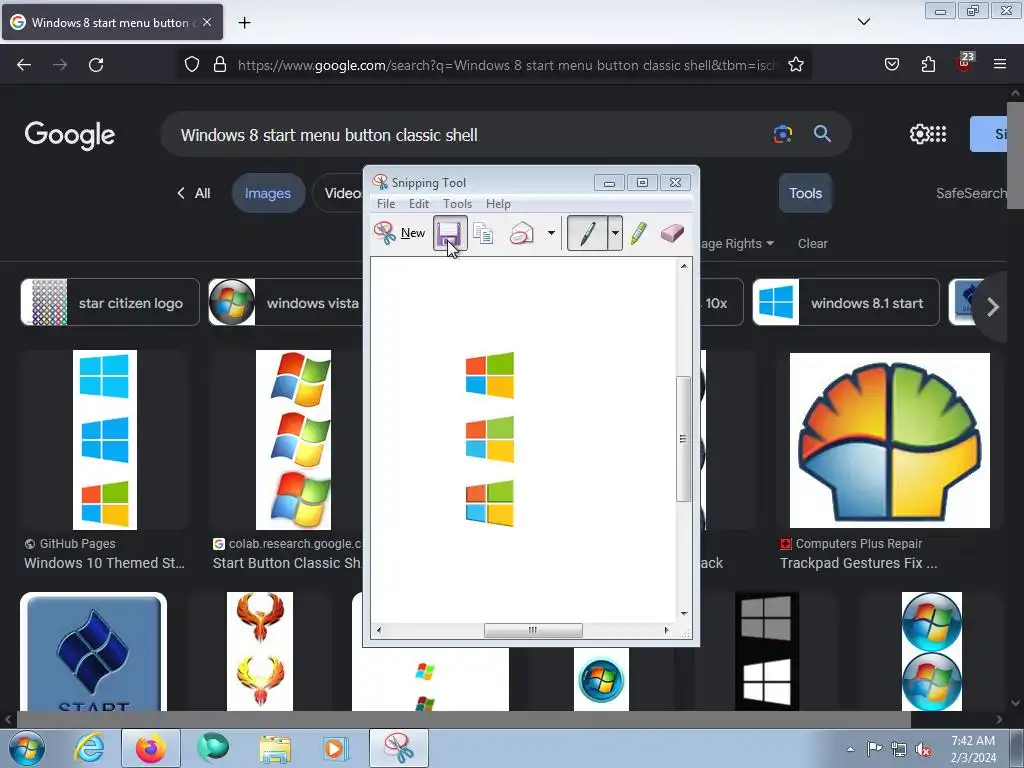The height and width of the screenshot is (768, 1024).
Task: Save the snip with floppy disk icon
Action: [450, 233]
